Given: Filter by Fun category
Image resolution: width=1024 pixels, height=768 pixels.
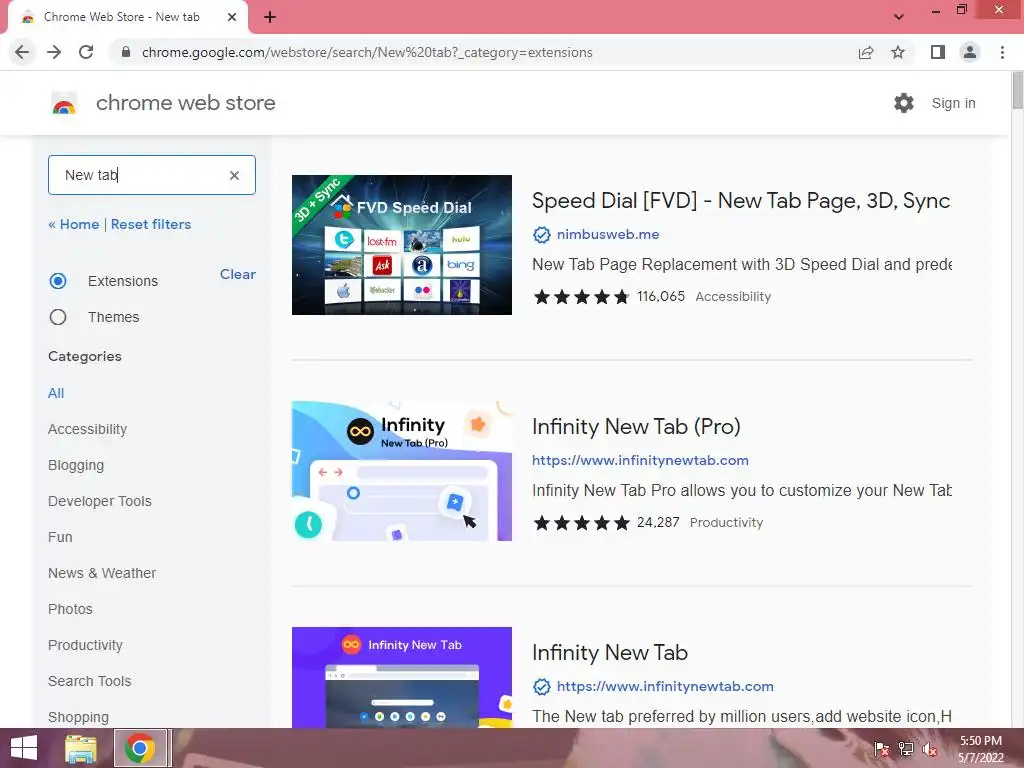Looking at the screenshot, I should tap(60, 537).
